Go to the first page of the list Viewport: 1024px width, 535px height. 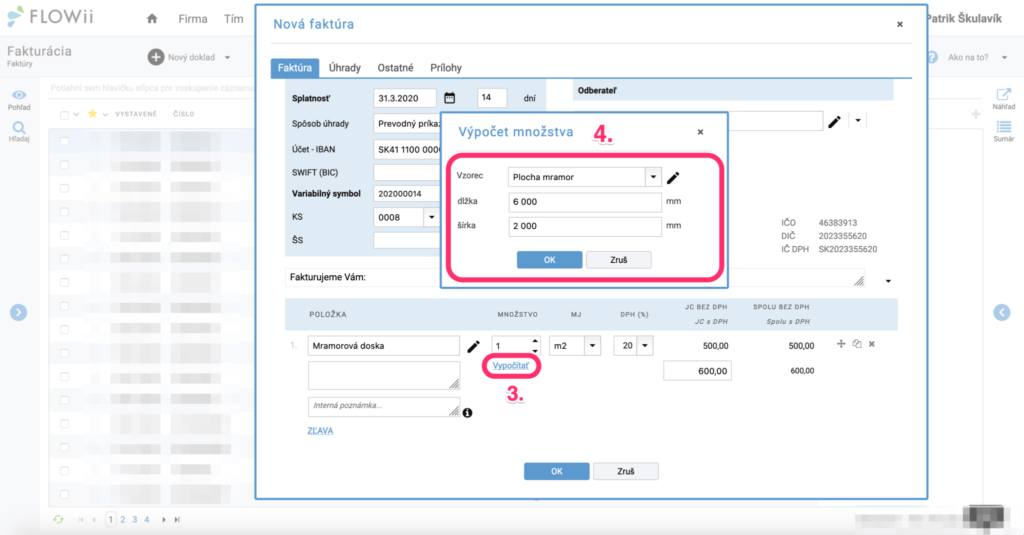[81, 520]
